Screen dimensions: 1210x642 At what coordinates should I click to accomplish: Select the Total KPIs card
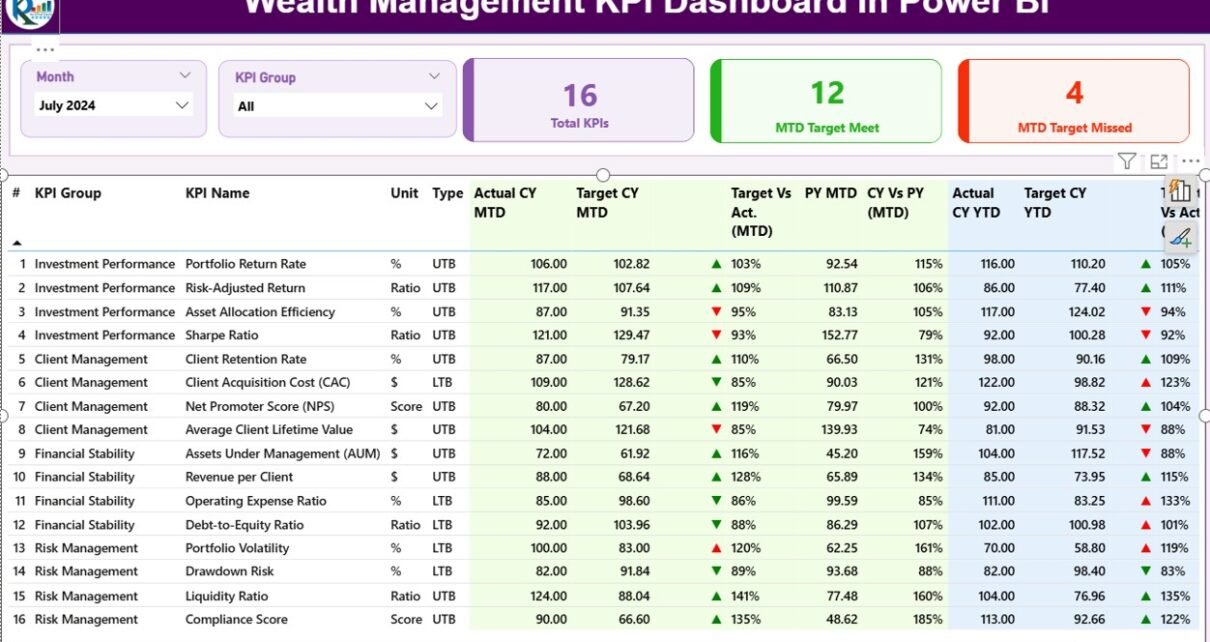tap(579, 100)
